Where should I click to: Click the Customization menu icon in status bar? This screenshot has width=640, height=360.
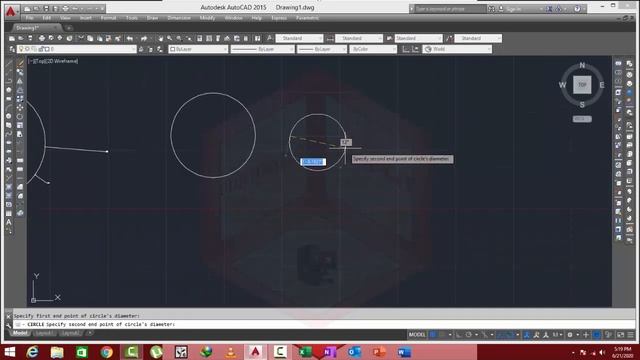click(x=631, y=335)
